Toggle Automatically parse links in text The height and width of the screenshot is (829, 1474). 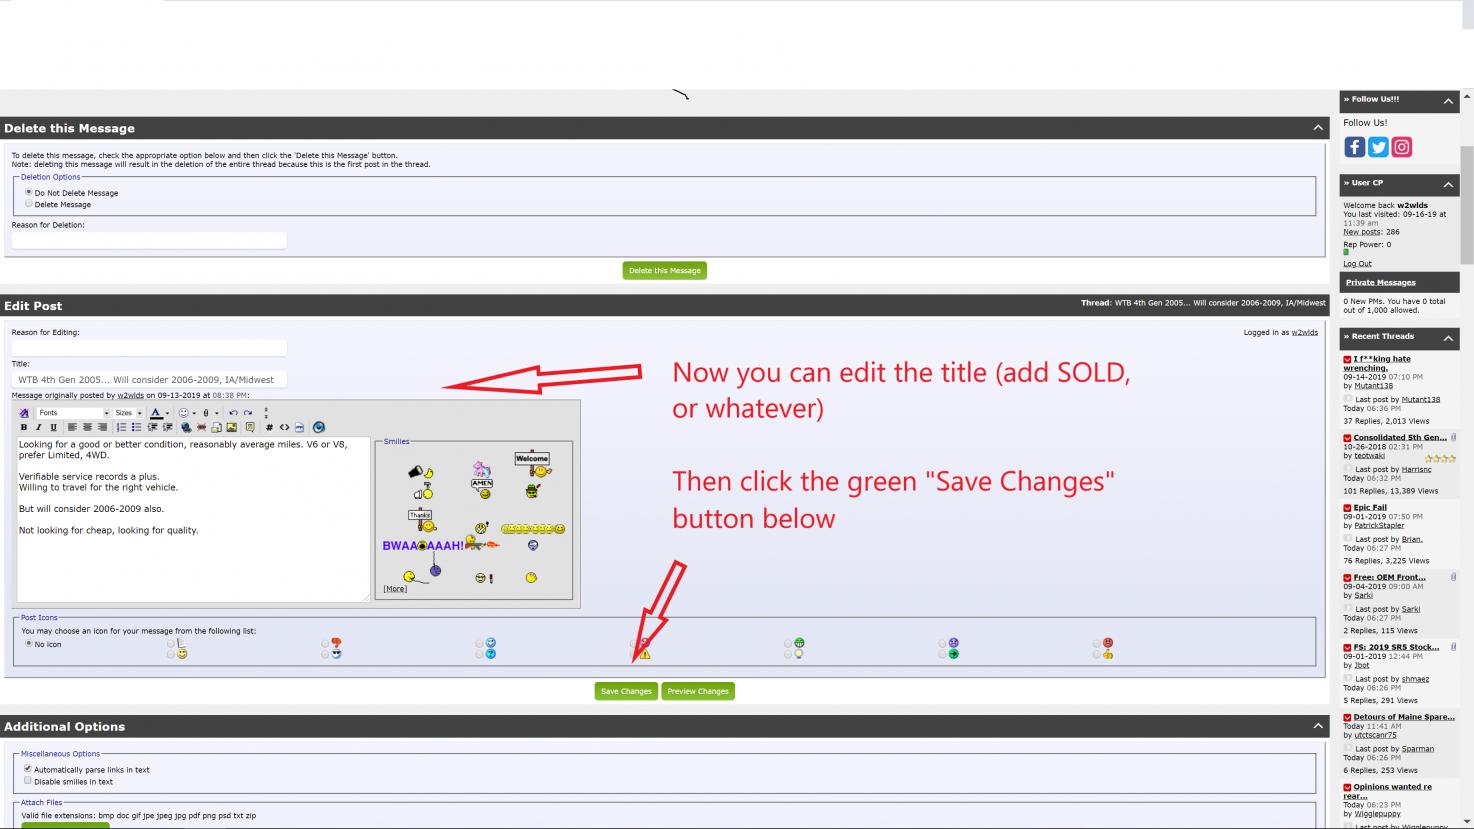tap(28, 769)
